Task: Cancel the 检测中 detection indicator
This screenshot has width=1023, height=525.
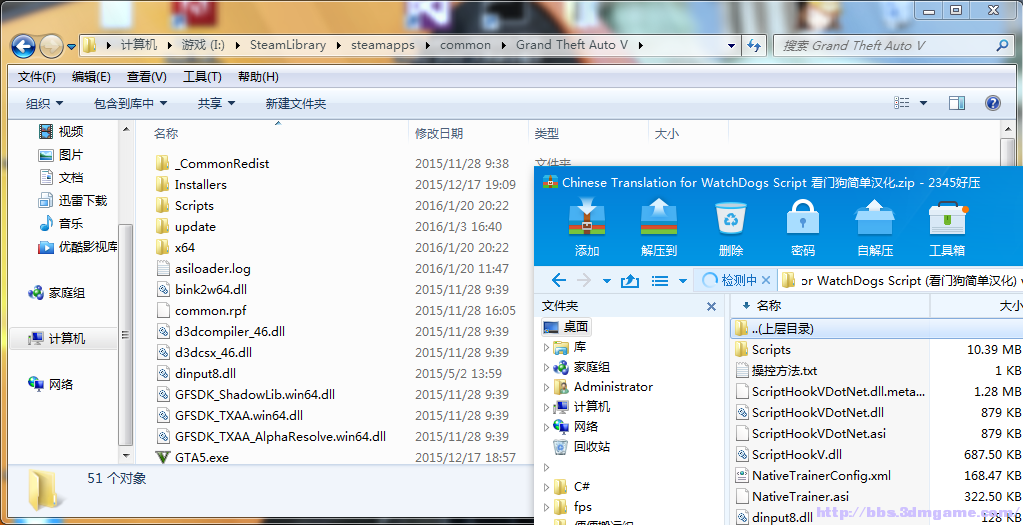Action: pyautogui.click(x=767, y=280)
